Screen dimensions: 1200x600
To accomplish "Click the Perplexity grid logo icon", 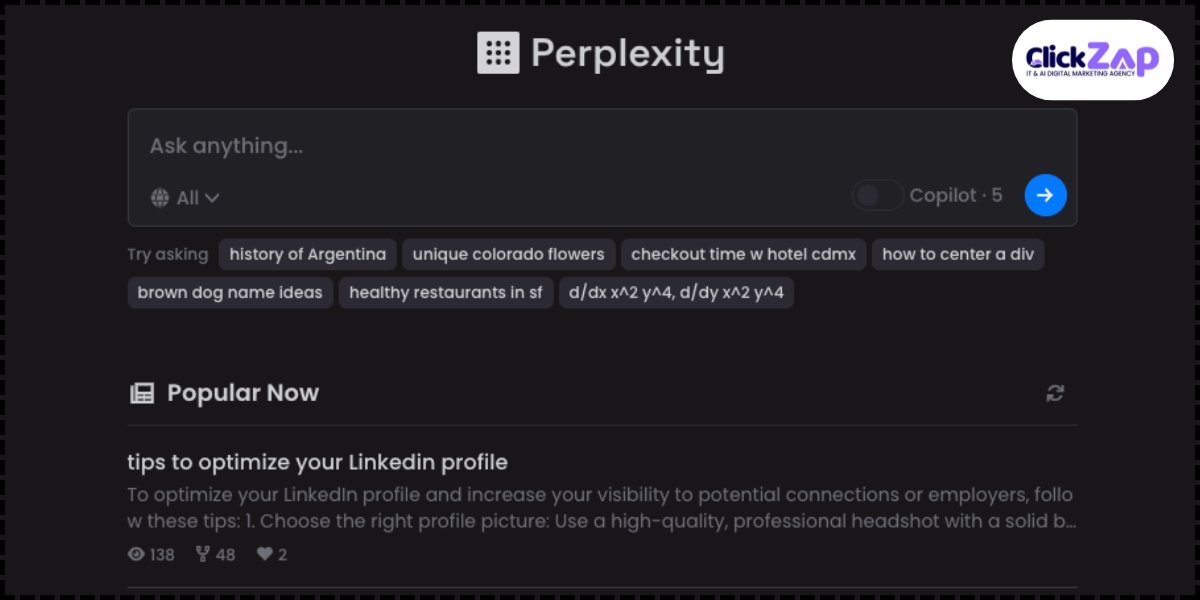I will click(x=497, y=52).
